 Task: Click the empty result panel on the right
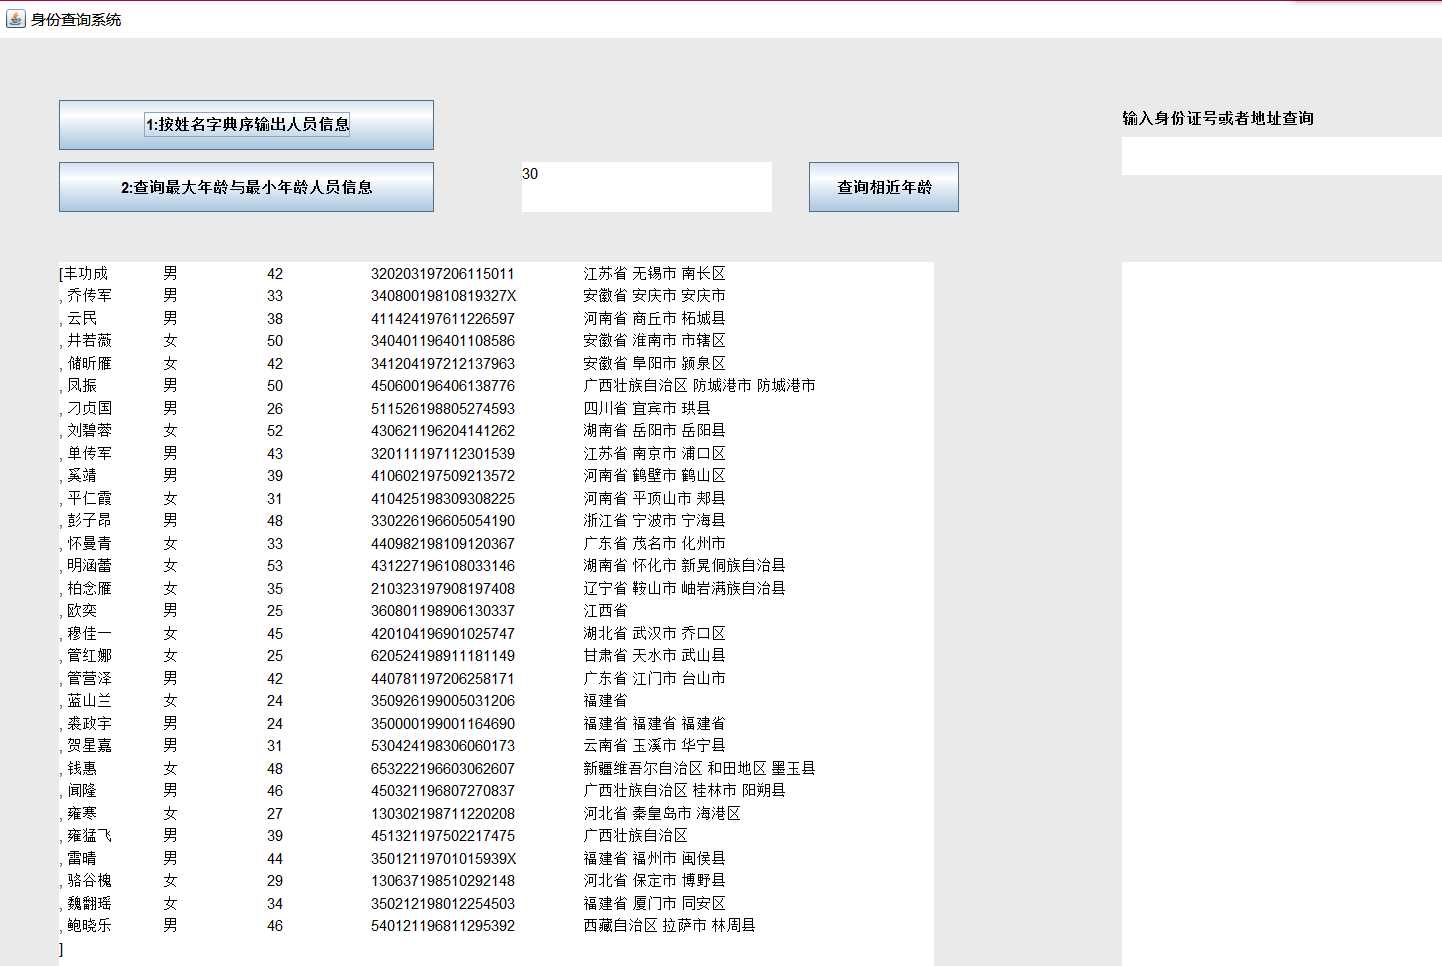[1282, 614]
